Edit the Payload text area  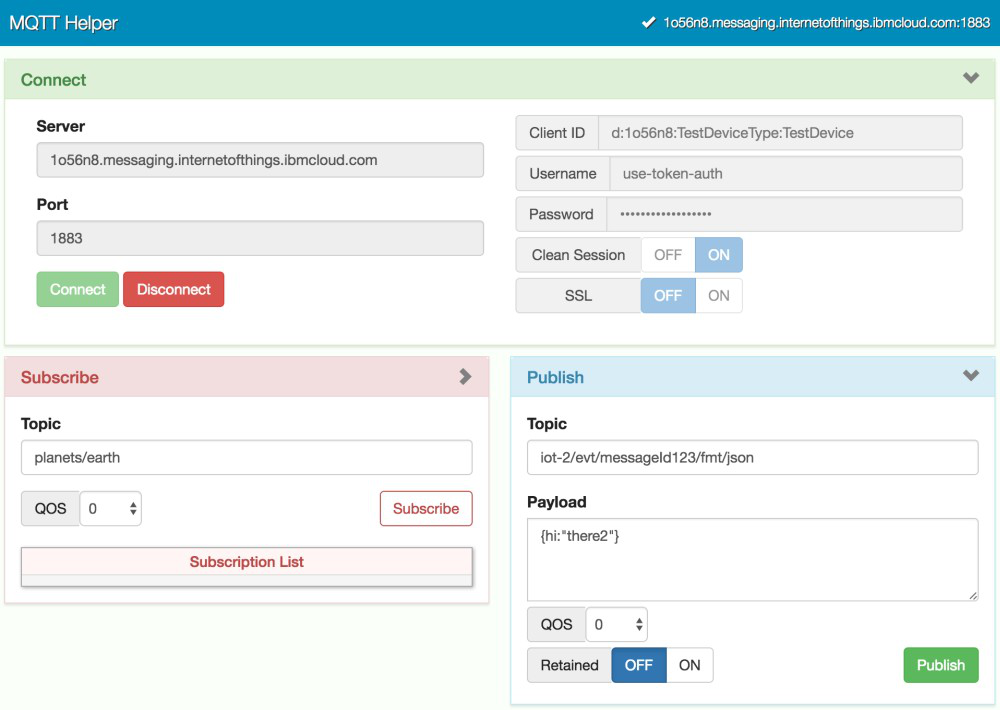click(x=751, y=560)
